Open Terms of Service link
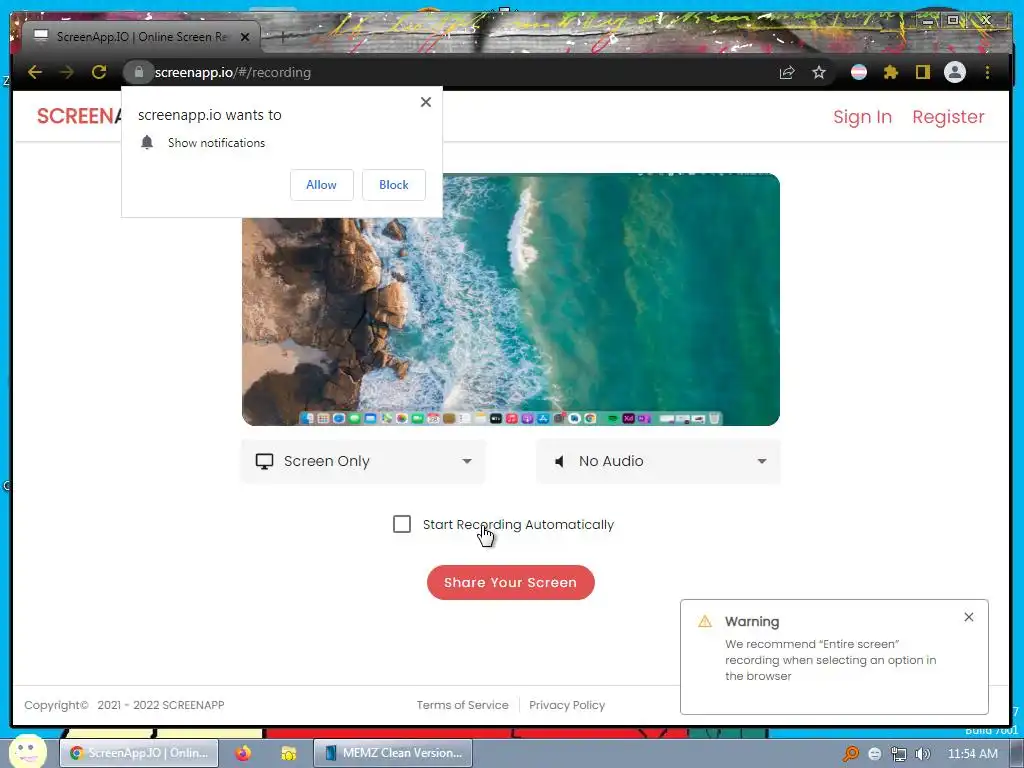This screenshot has height=768, width=1024. [462, 705]
